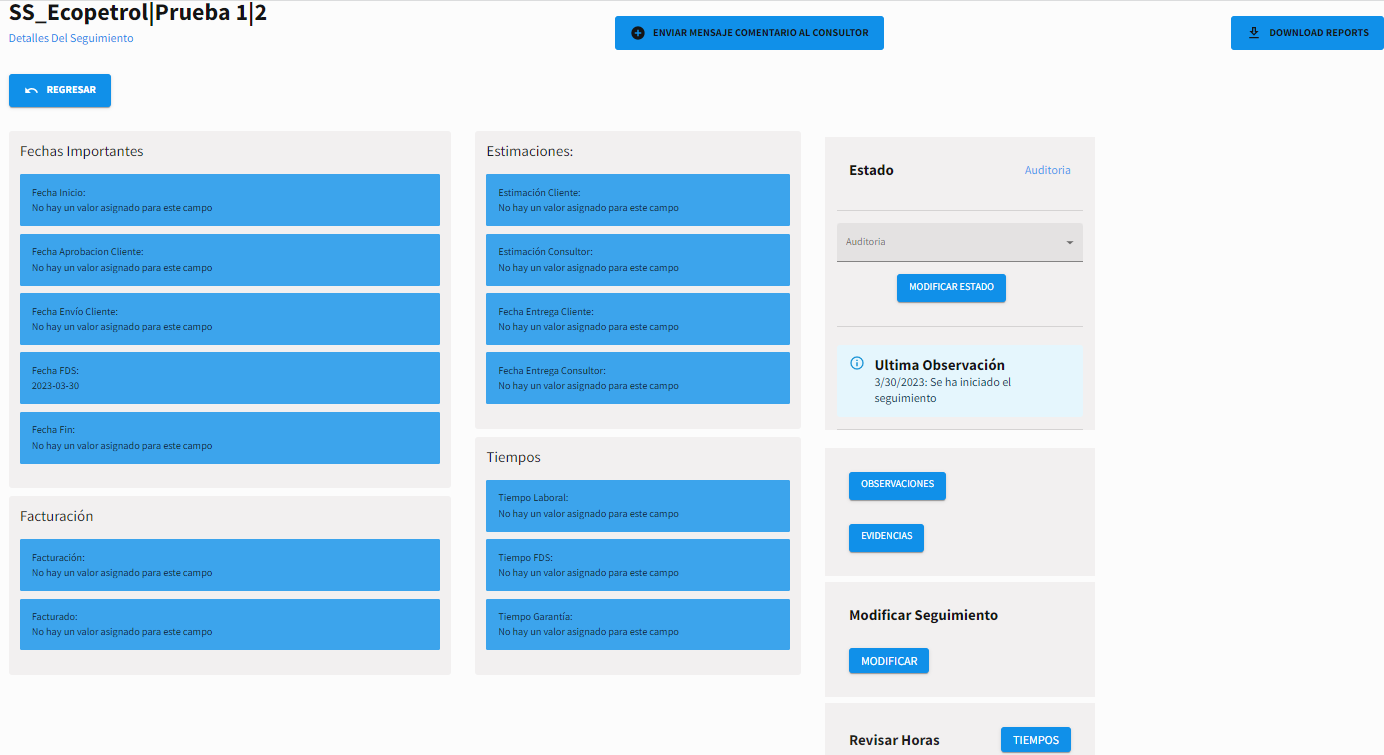Select the Estimación Cliente card
This screenshot has width=1384, height=755.
[x=638, y=200]
